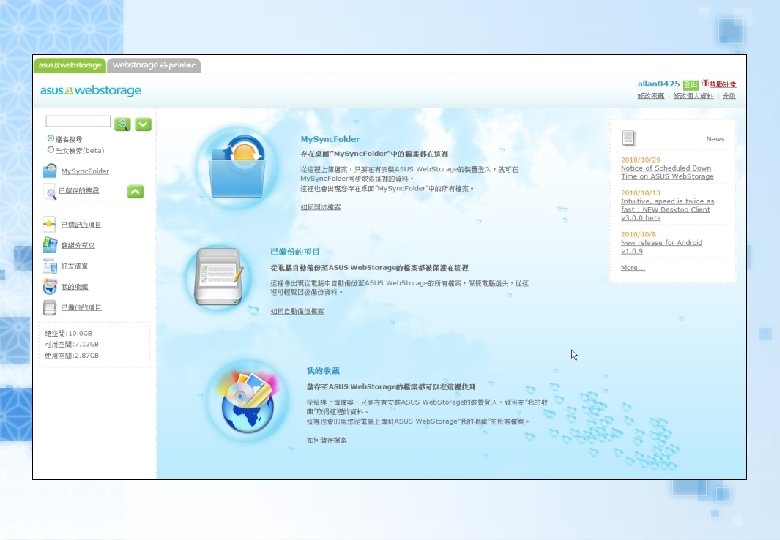Click the green logout button beside allan0425
This screenshot has width=780, height=540.
click(690, 84)
